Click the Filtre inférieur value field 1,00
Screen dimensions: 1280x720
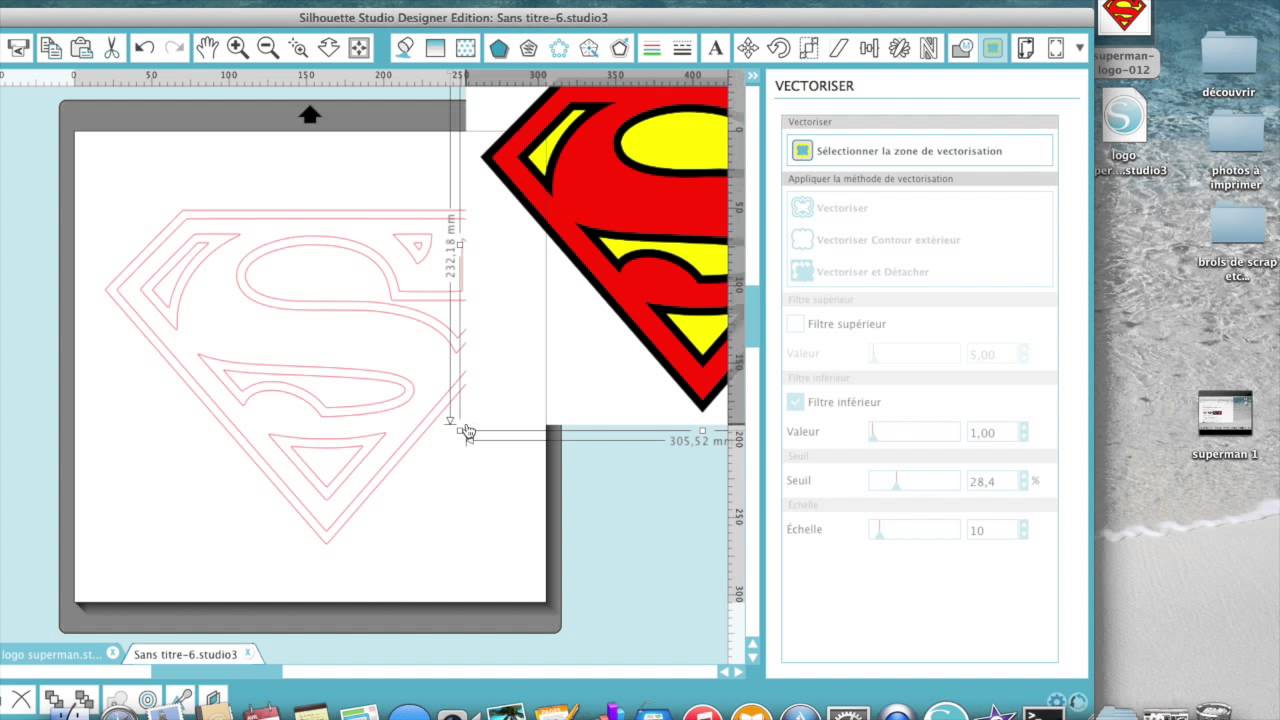991,432
